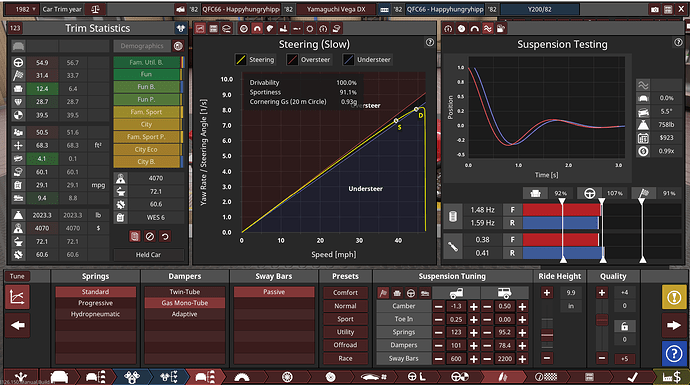Lower Ride Height with the minus button
The image size is (690, 385).
(x=547, y=358)
